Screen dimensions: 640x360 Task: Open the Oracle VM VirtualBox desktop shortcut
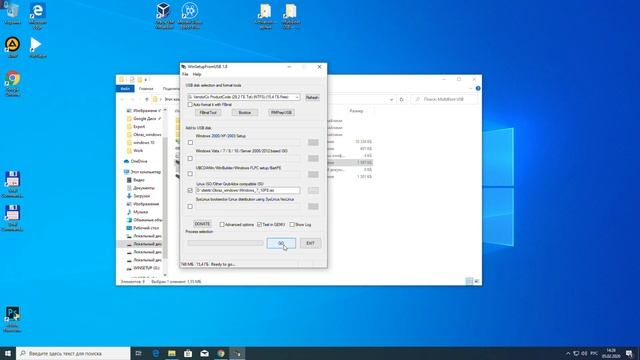pos(164,16)
